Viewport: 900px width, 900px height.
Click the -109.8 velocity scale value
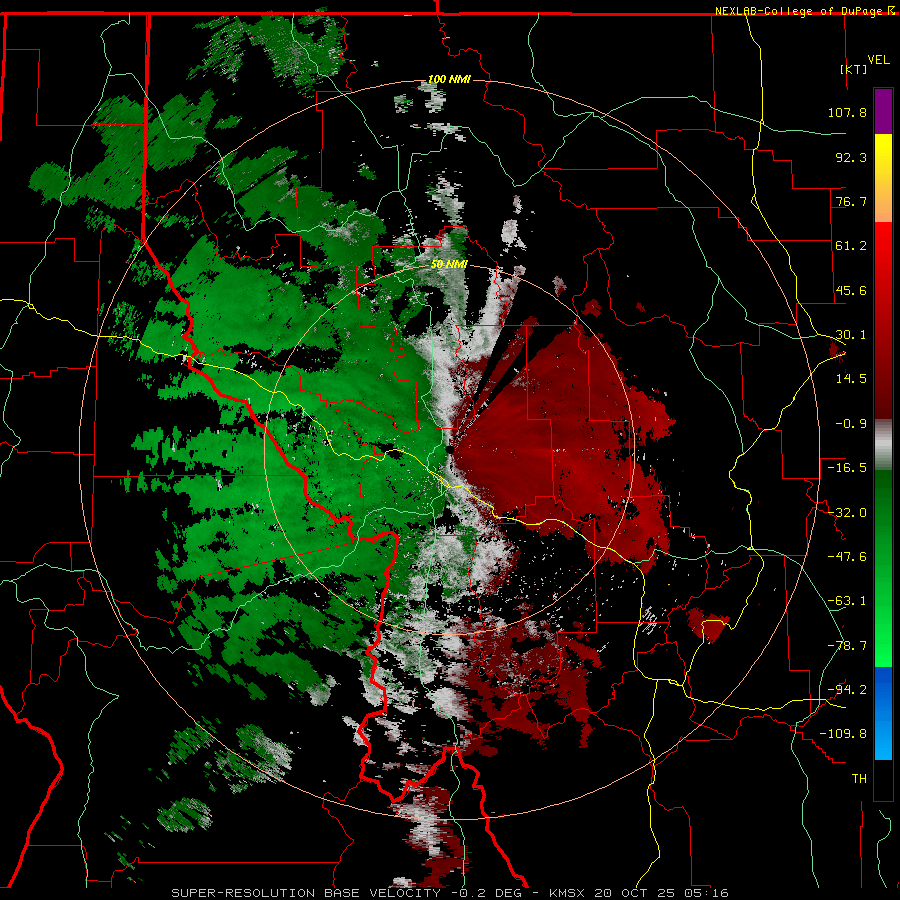click(843, 734)
